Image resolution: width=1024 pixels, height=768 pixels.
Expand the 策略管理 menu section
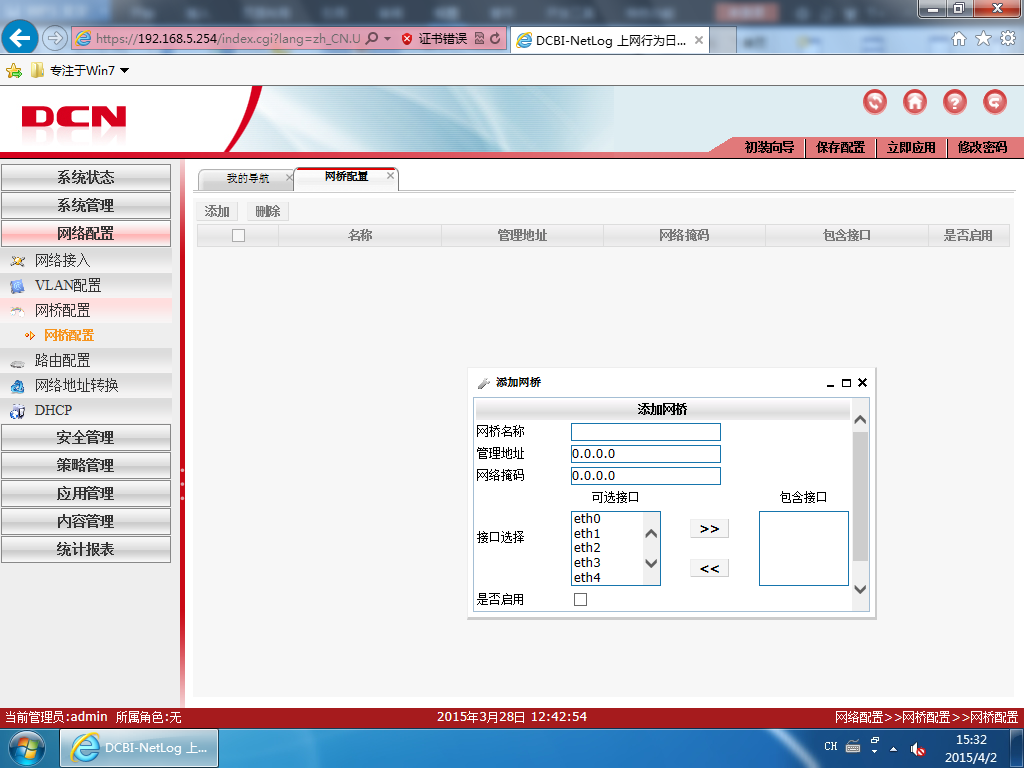point(86,465)
